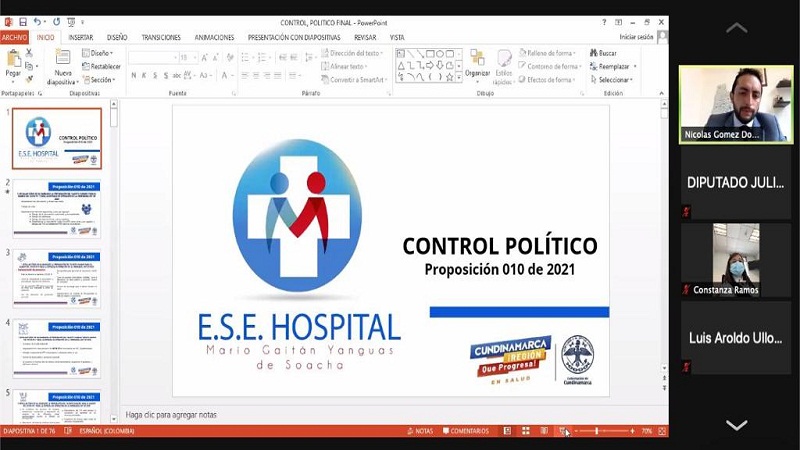
Task: Switch to Reading view icon in status bar
Action: pos(544,431)
